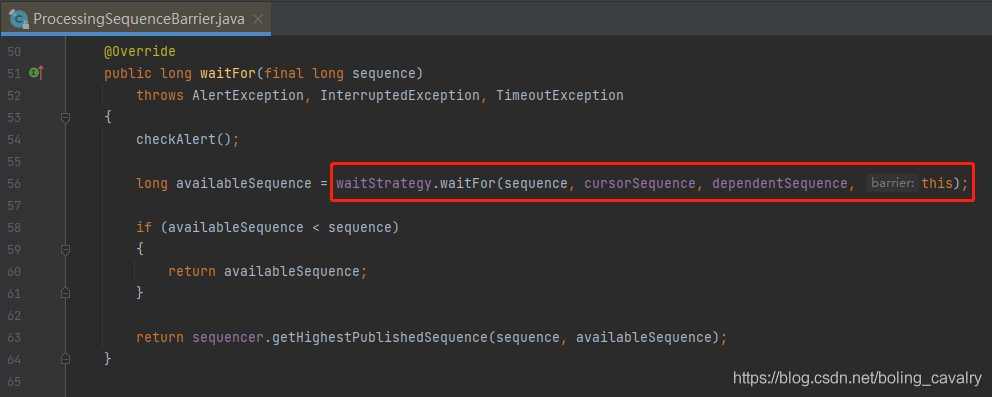Click the method fold end marker on line 64

65,359
